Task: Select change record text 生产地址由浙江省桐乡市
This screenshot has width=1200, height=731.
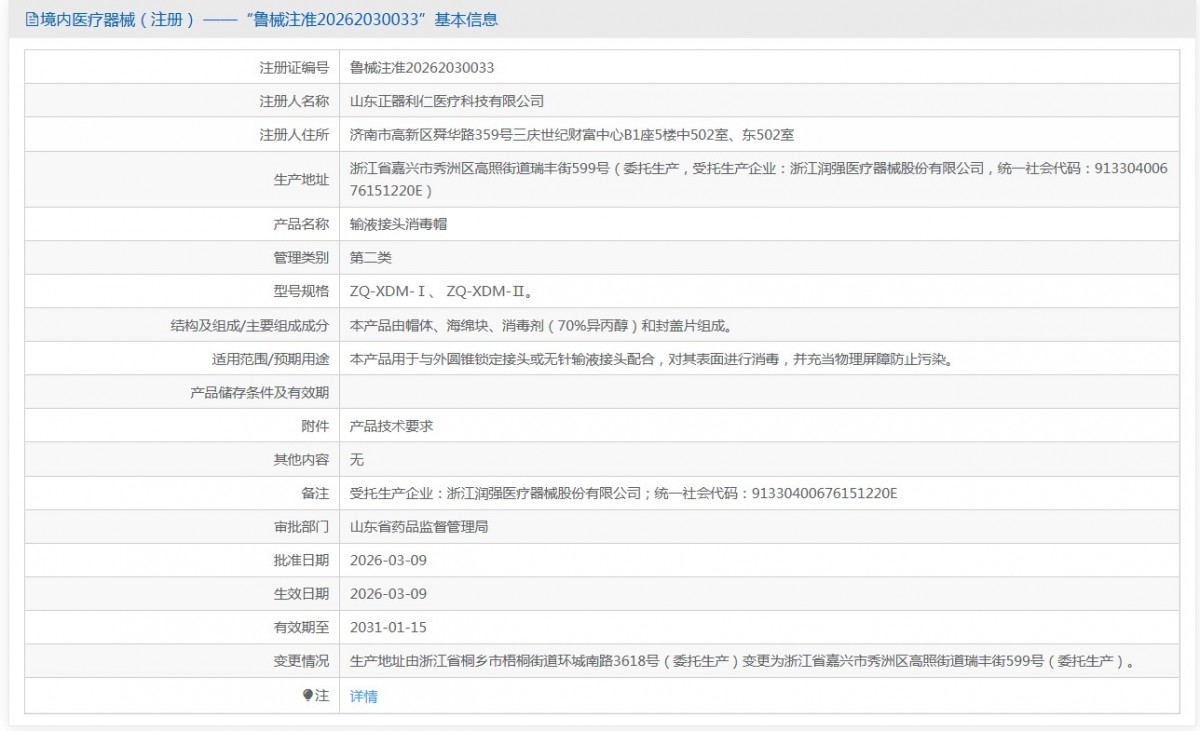Action: [742, 662]
